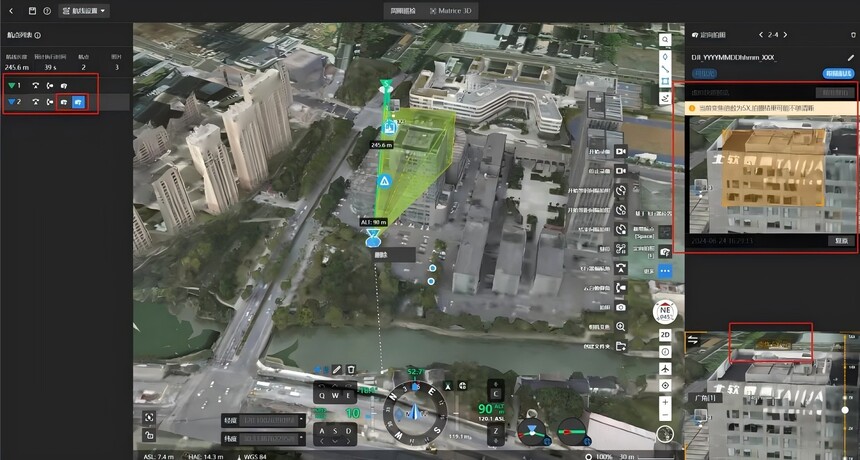This screenshot has height=460, width=860.
Task: Click waypoint 2 gimbal rotate action icon
Action: (x=50, y=102)
